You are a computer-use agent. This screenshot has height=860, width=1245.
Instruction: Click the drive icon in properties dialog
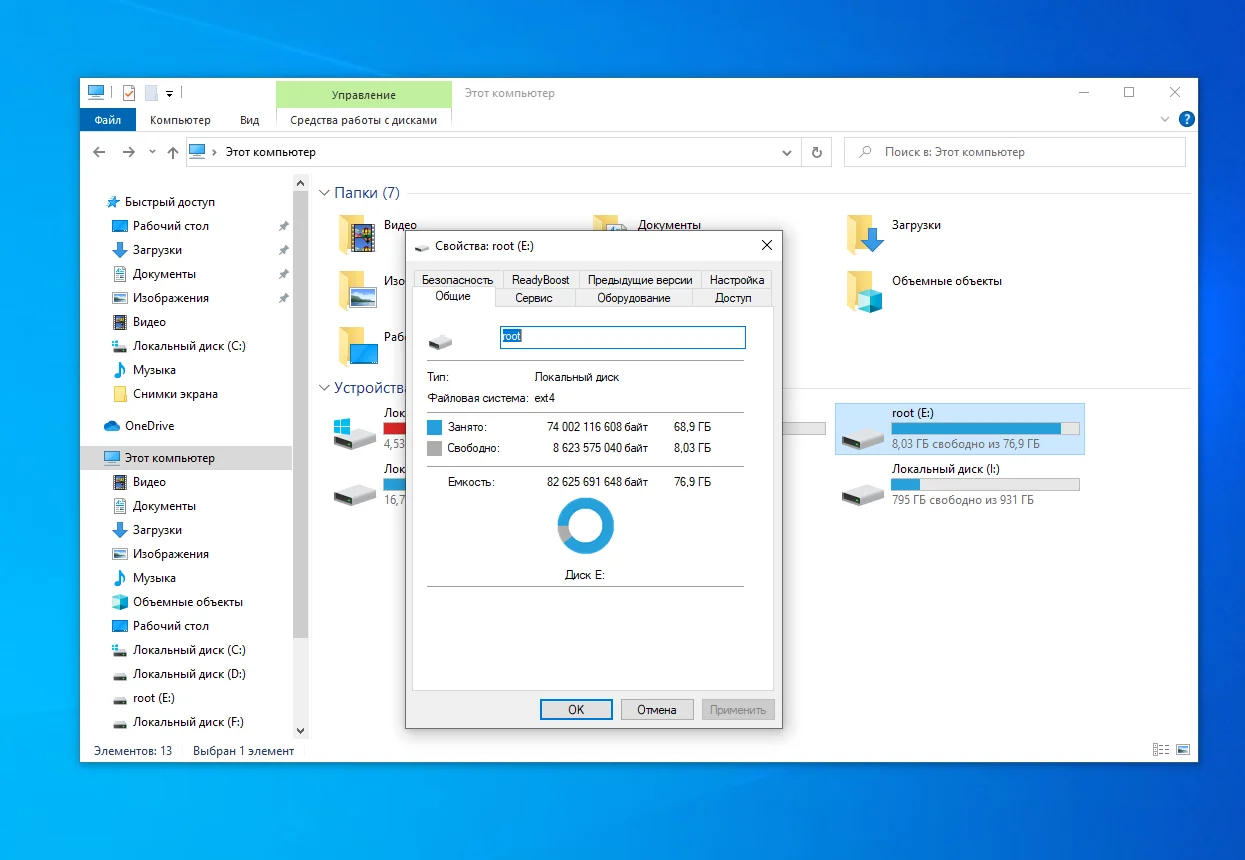(x=440, y=341)
